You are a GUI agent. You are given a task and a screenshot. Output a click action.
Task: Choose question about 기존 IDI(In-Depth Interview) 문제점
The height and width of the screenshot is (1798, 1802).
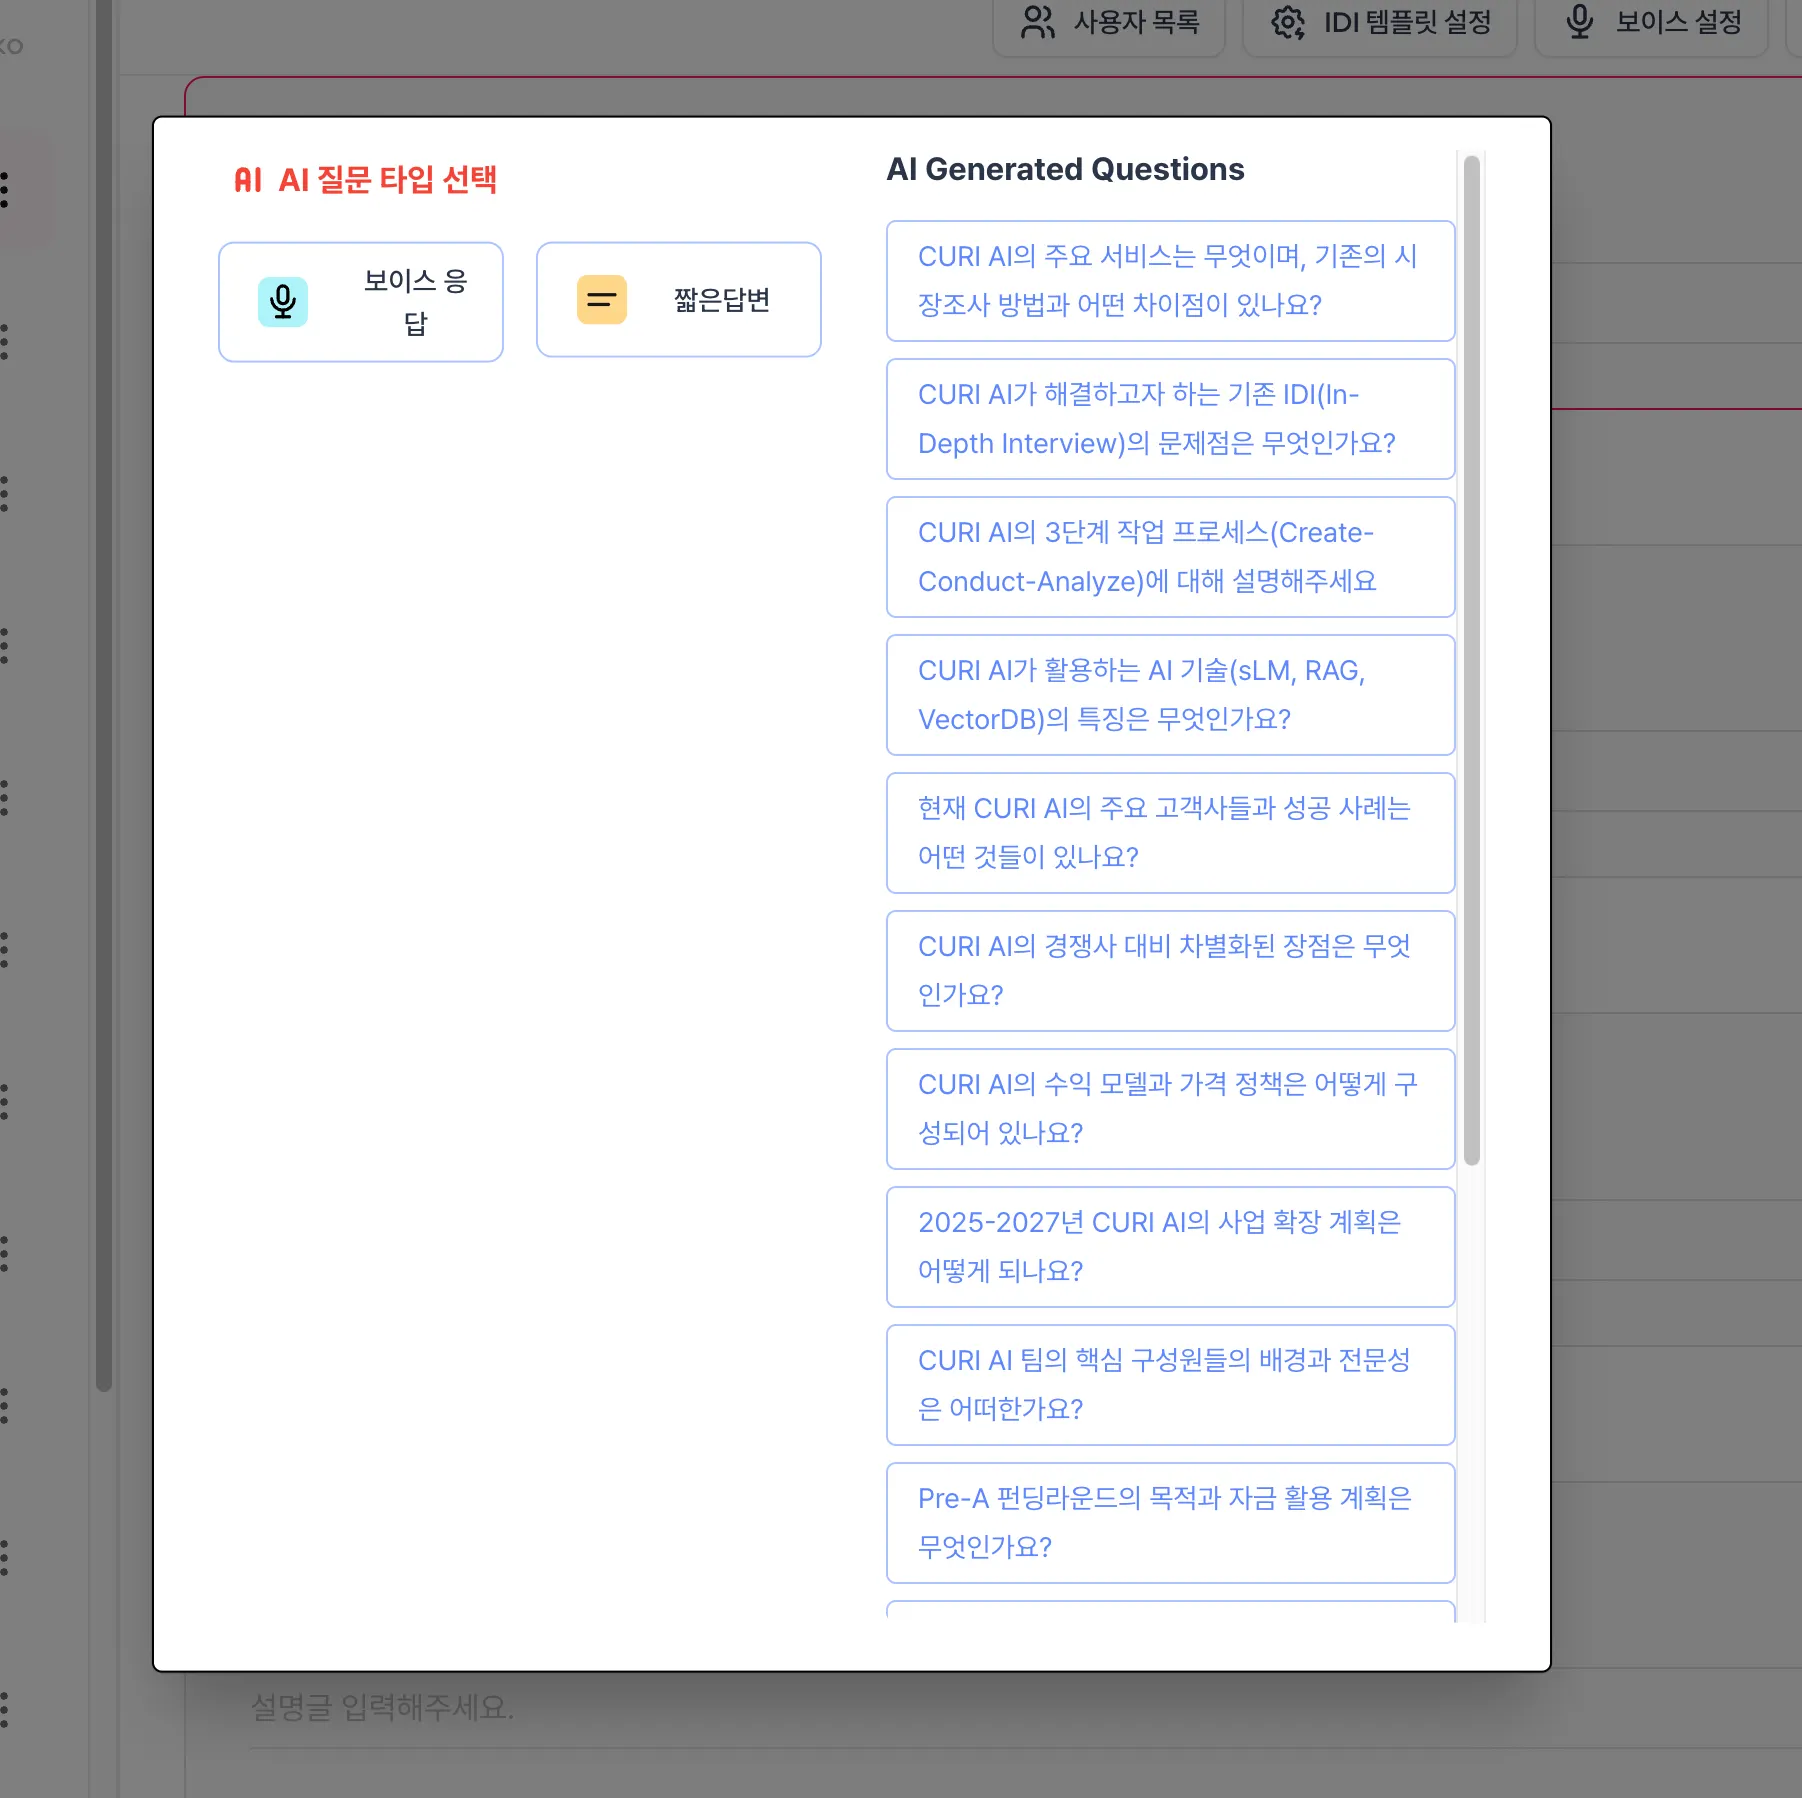1170,419
